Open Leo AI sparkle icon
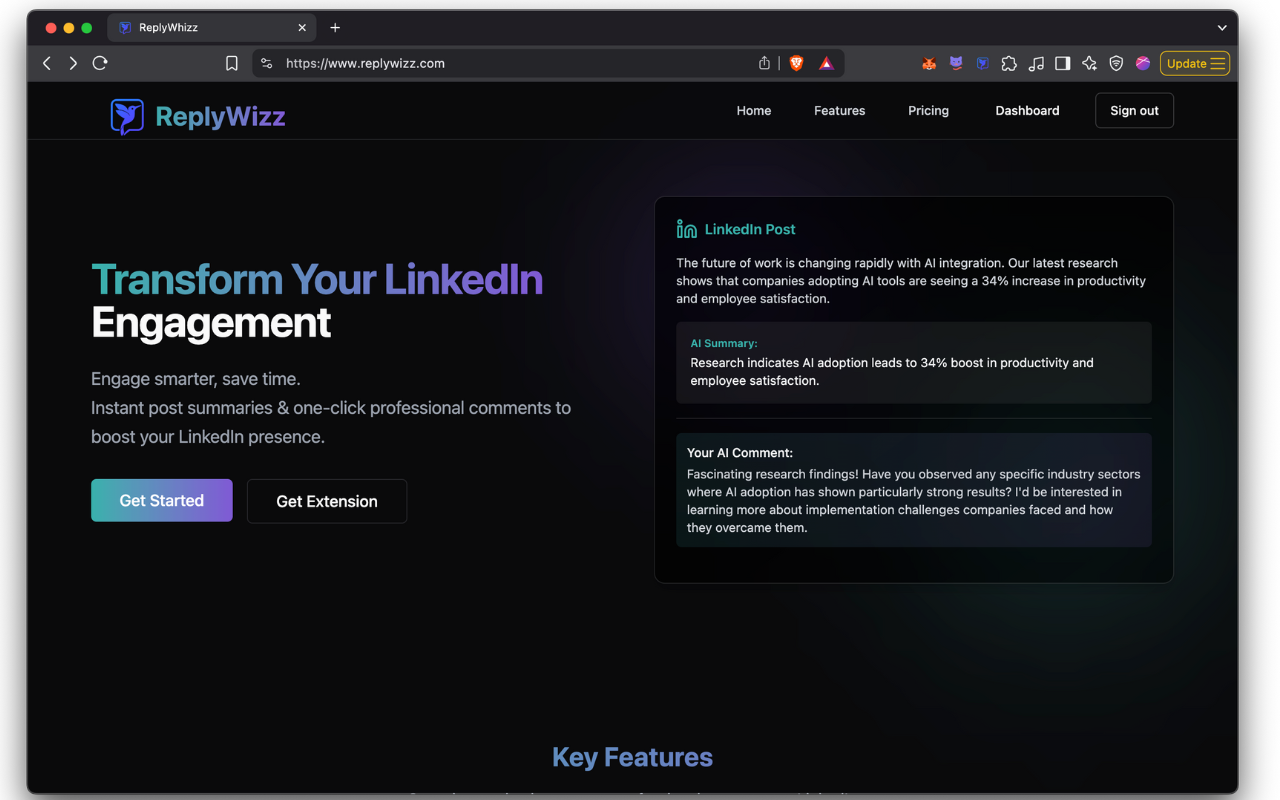This screenshot has height=800, width=1280. pos(1089,63)
